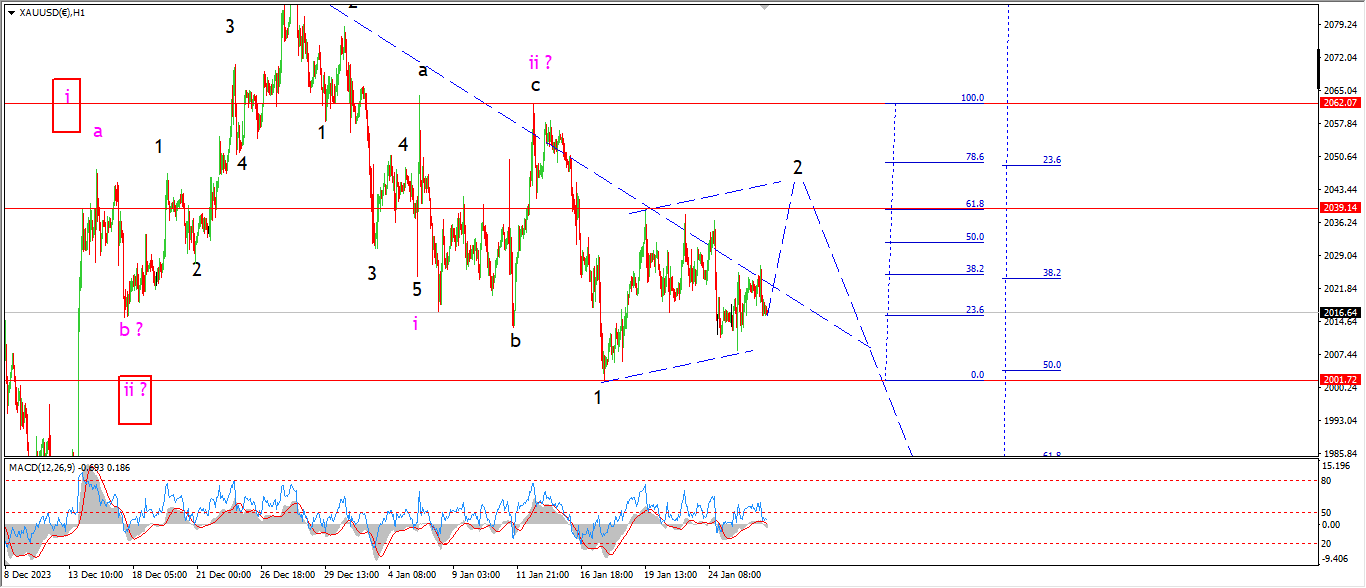The width and height of the screenshot is (1366, 588).
Task: Select the 78.6 Fibonacci level label
Action: tap(975, 157)
